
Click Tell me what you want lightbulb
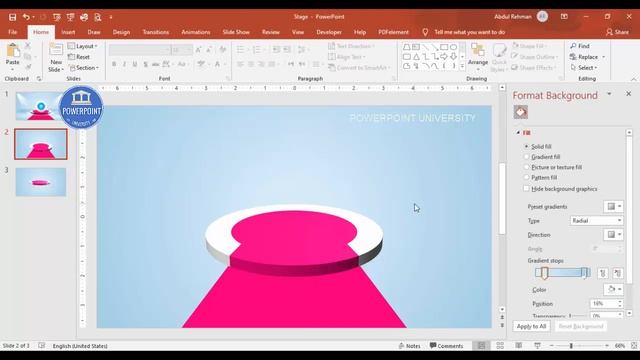(425, 32)
